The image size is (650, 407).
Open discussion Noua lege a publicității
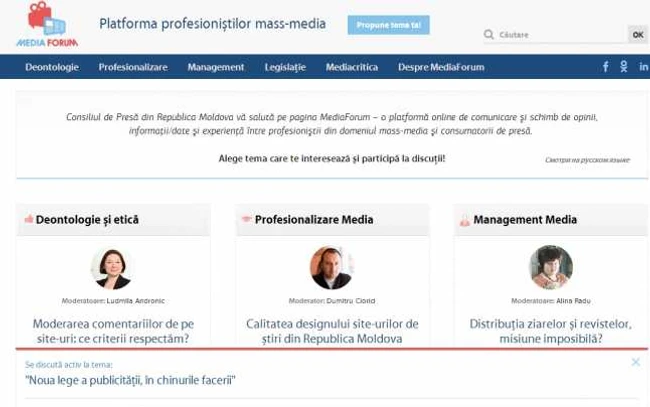130,380
